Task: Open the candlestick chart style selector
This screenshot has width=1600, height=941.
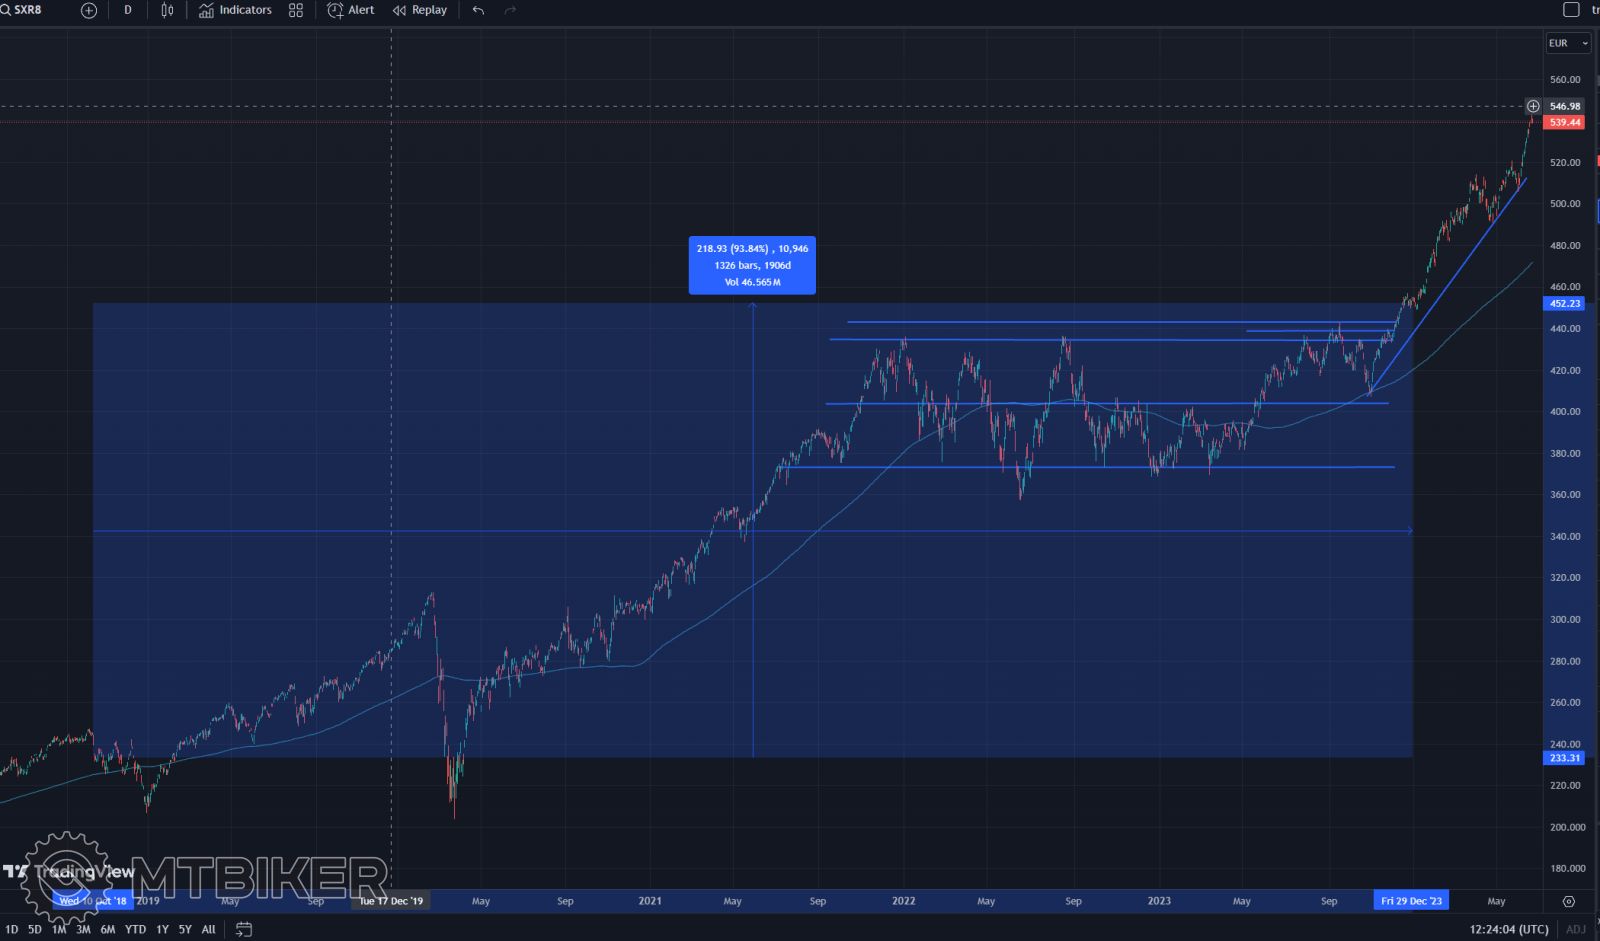Action: 167,10
